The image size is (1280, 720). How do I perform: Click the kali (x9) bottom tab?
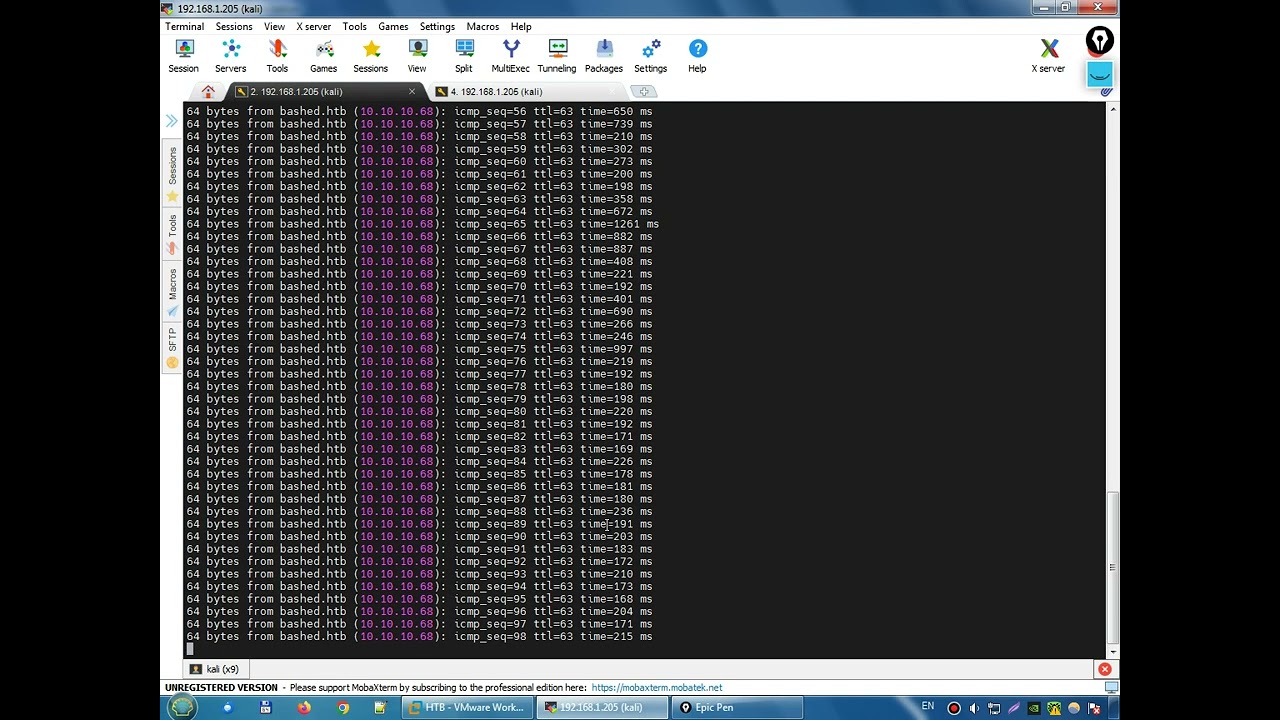point(215,669)
